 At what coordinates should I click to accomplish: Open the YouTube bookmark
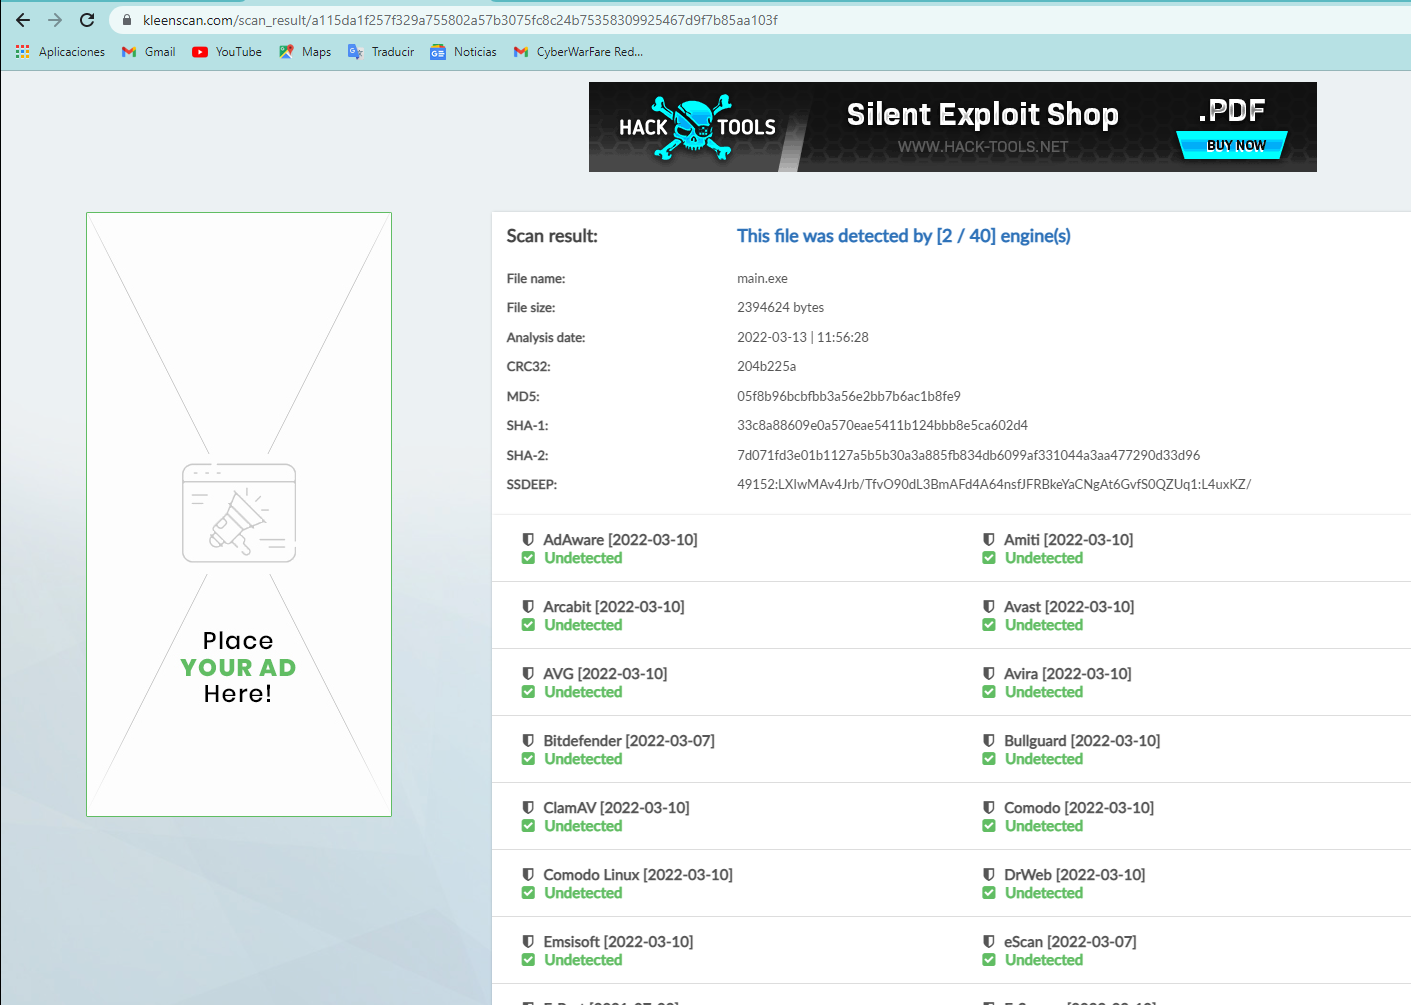click(x=227, y=52)
